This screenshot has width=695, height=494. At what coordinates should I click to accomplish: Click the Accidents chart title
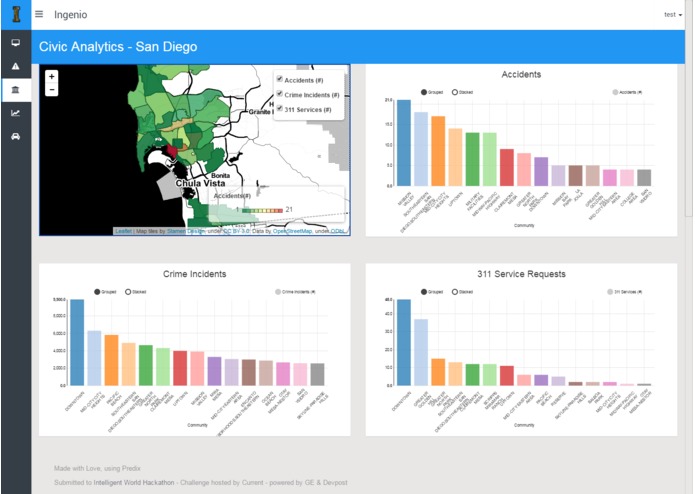[521, 74]
